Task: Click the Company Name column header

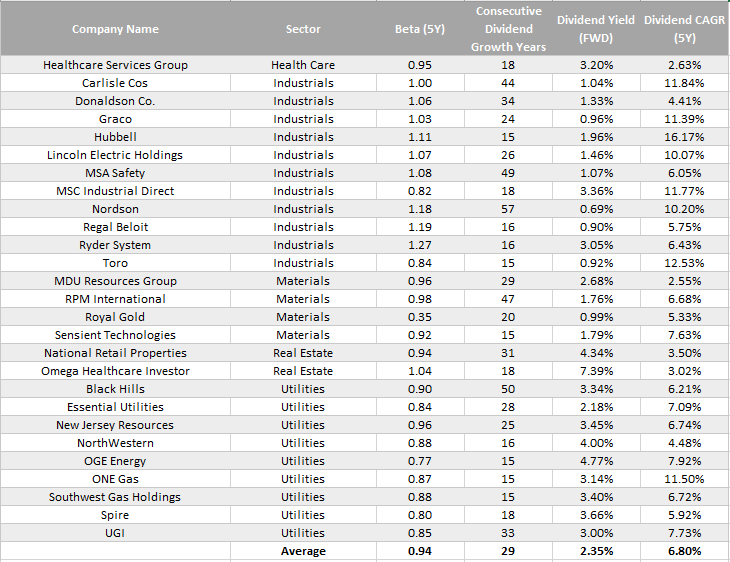Action: 115,29
